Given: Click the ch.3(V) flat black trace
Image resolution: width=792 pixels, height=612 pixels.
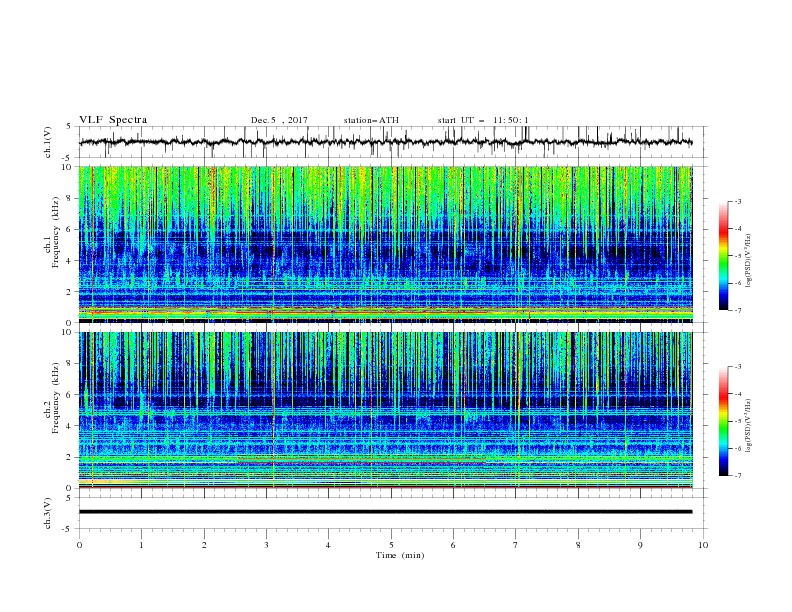Looking at the screenshot, I should point(385,512).
